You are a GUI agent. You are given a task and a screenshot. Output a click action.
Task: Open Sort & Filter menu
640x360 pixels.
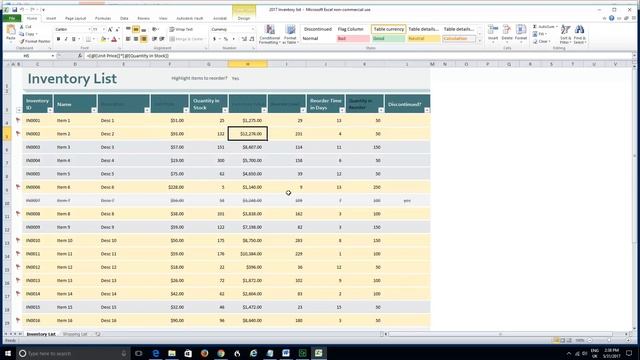tap(565, 34)
